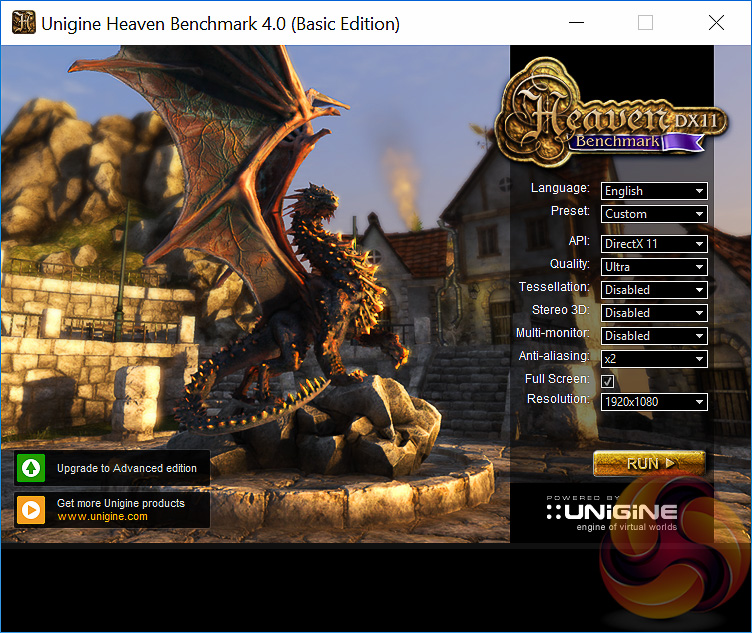Open the Language dropdown showing English

[654, 191]
